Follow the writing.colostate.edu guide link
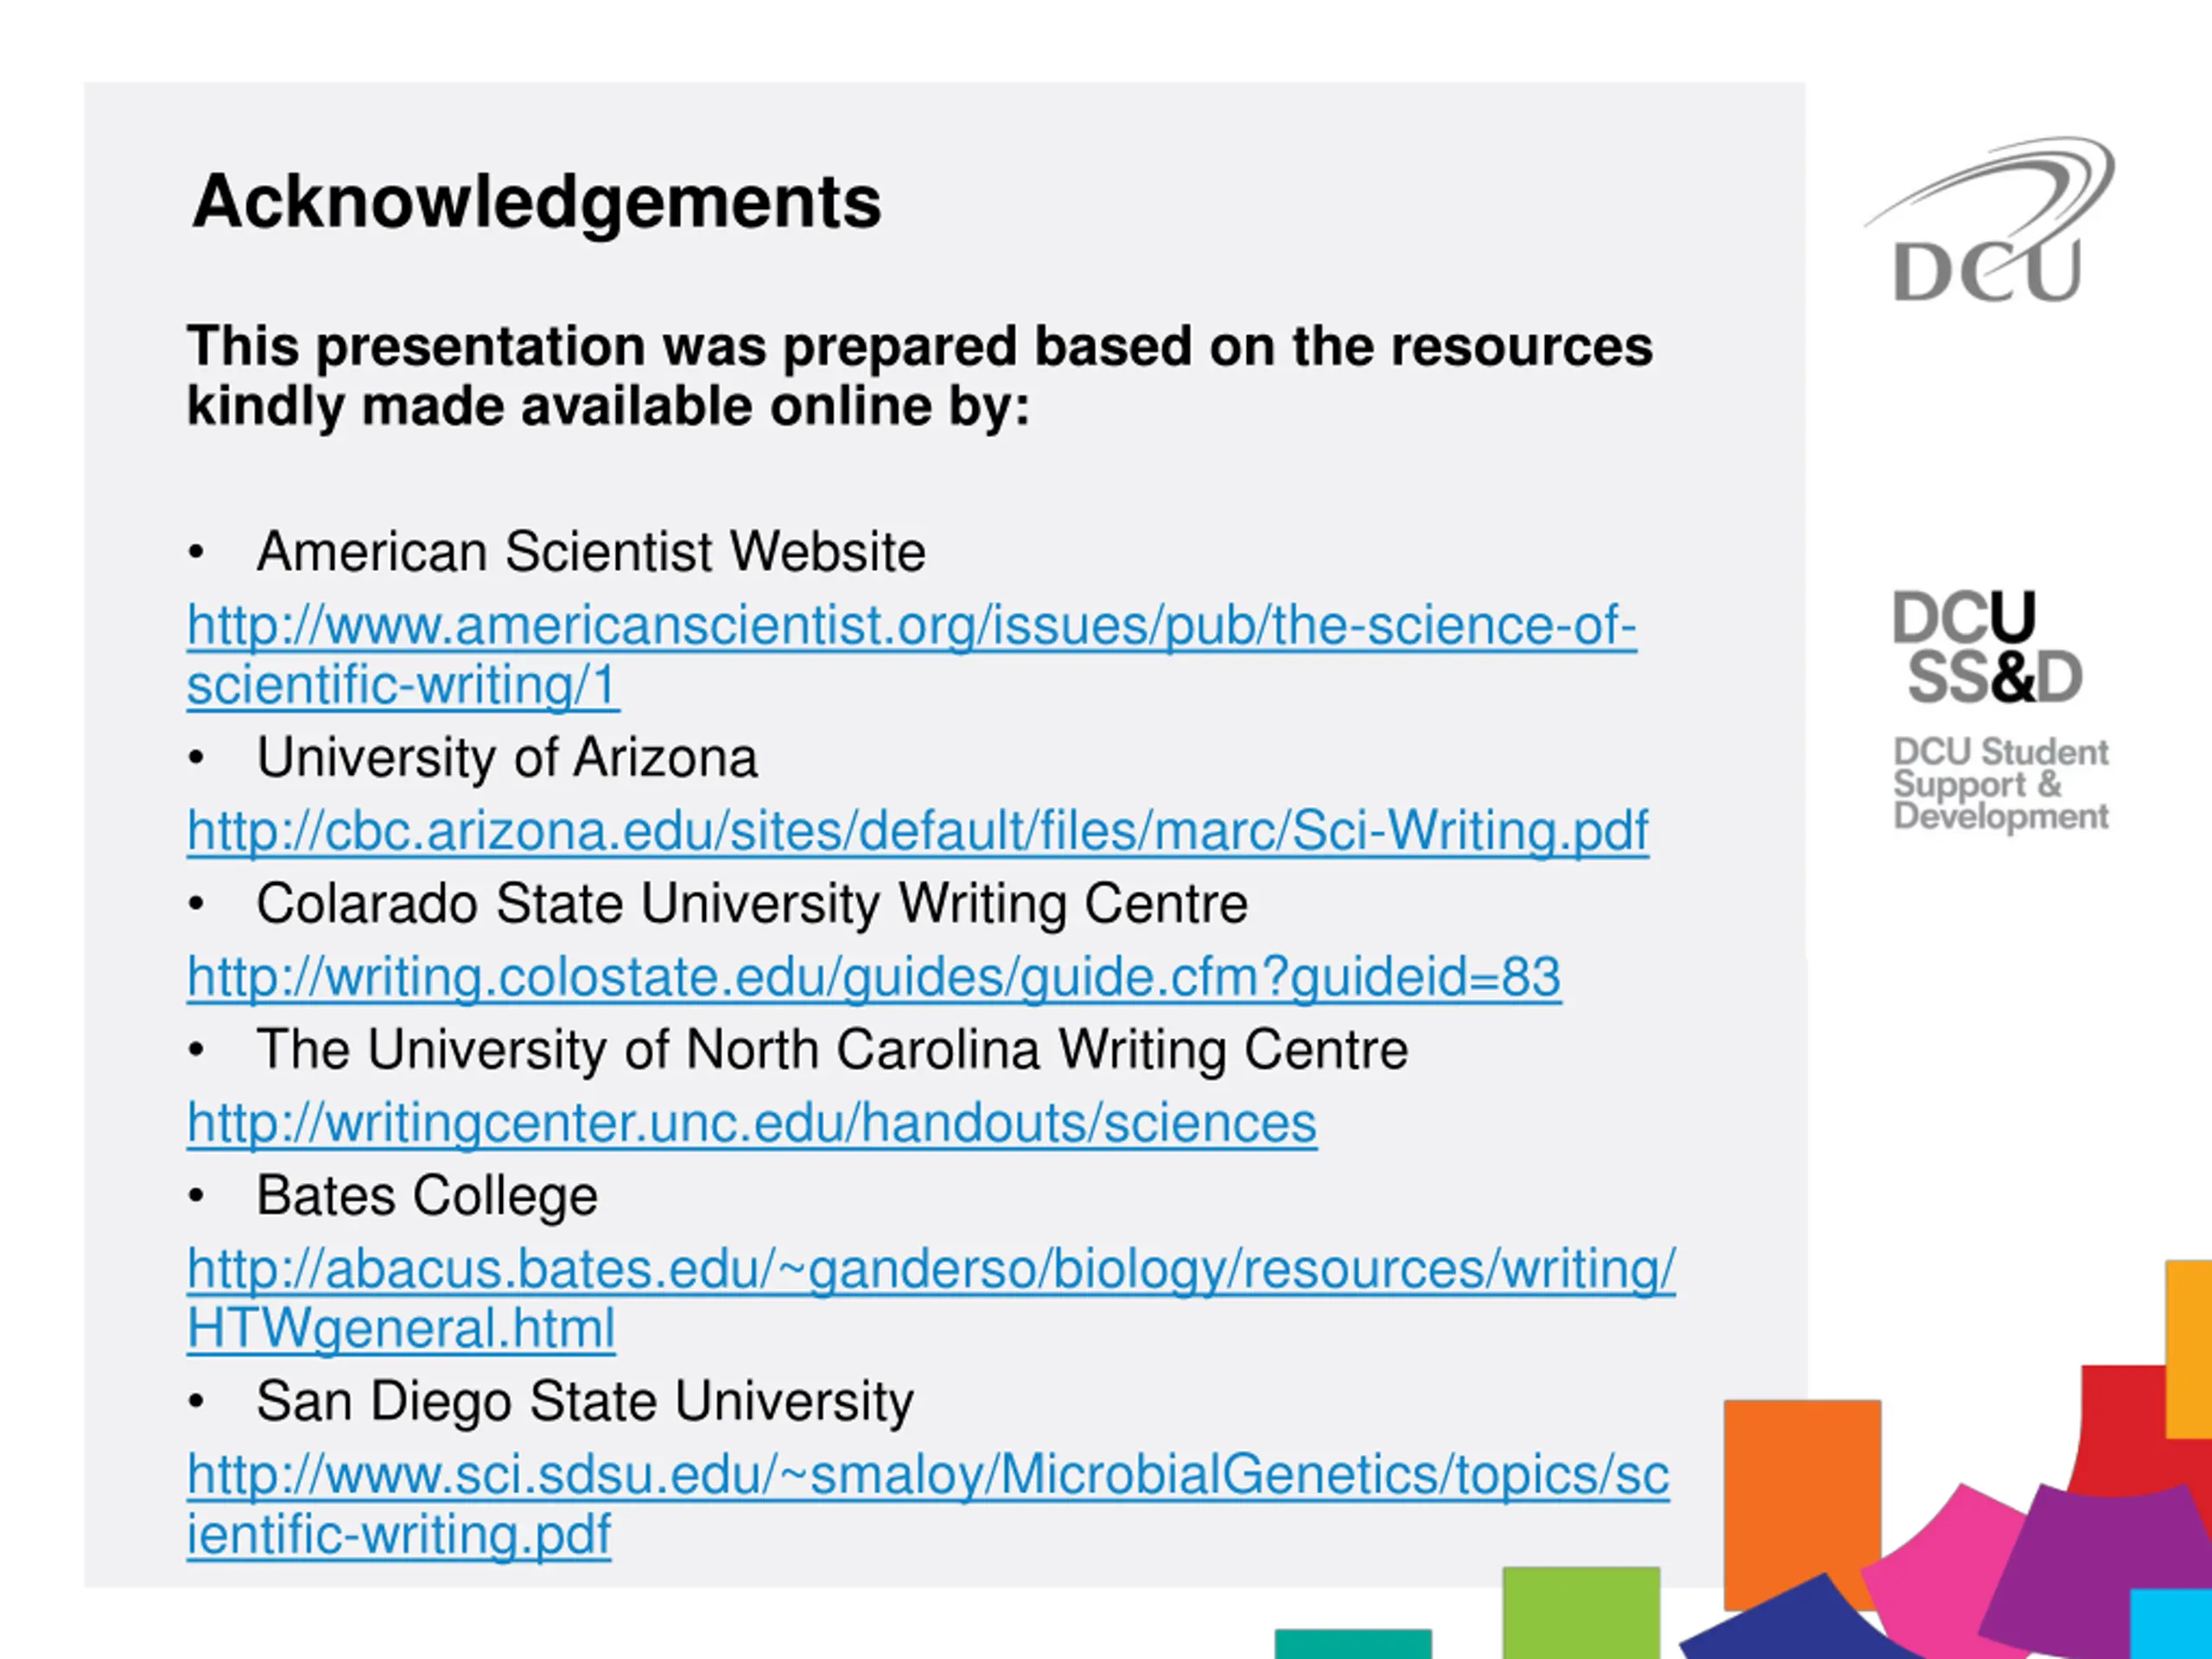Viewport: 2212px width, 1659px height. pos(874,977)
